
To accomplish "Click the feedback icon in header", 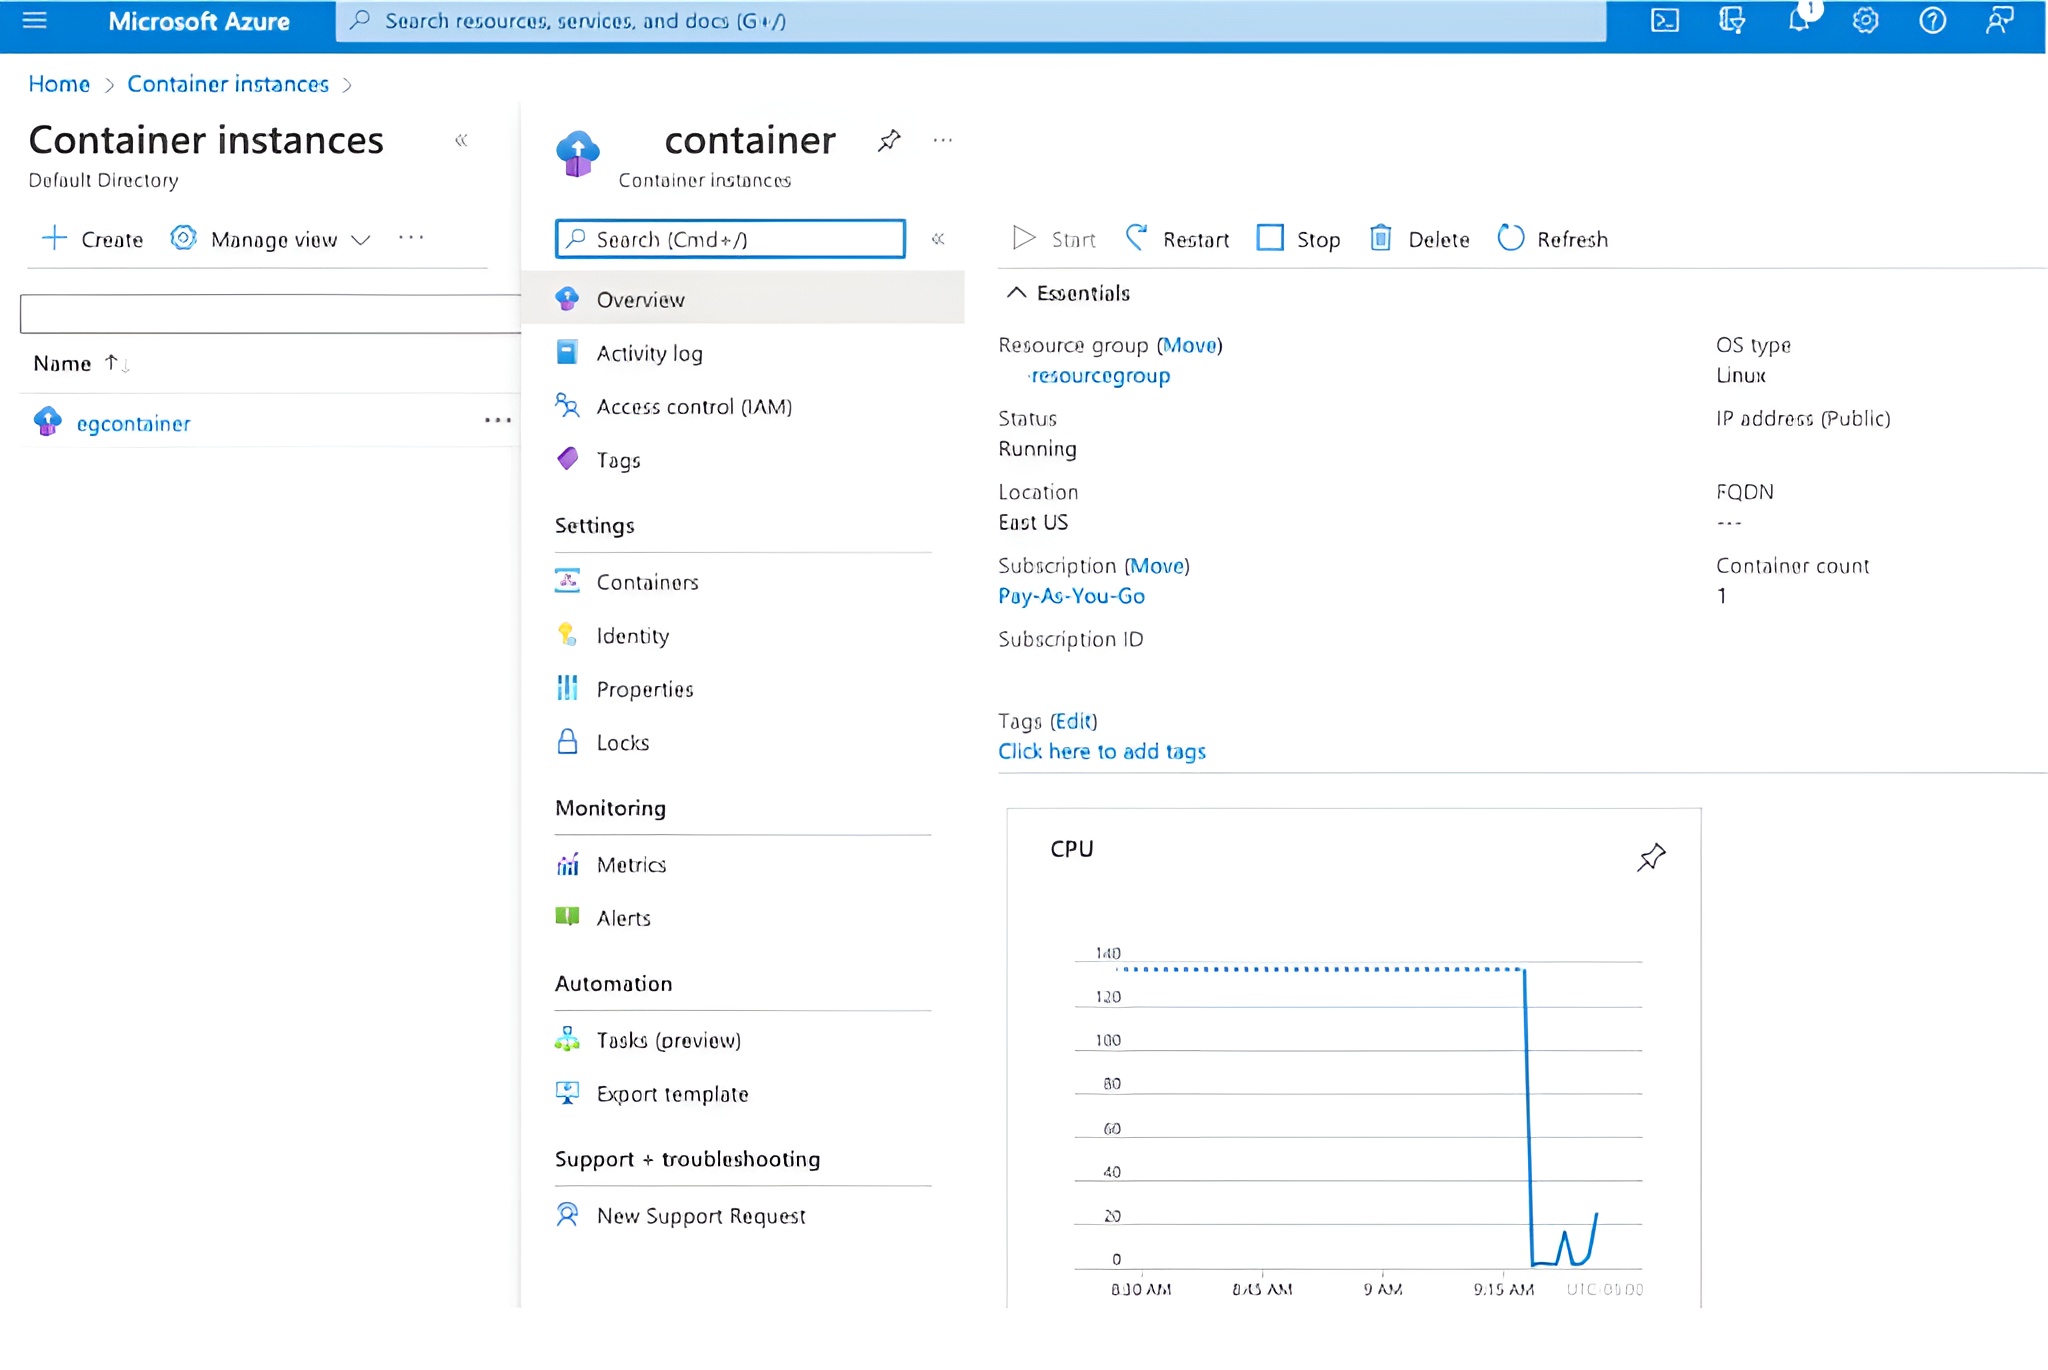I will pos(1999,21).
